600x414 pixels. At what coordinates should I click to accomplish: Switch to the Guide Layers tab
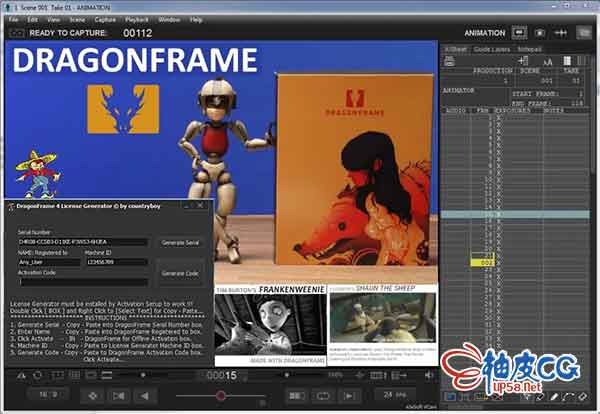point(492,49)
